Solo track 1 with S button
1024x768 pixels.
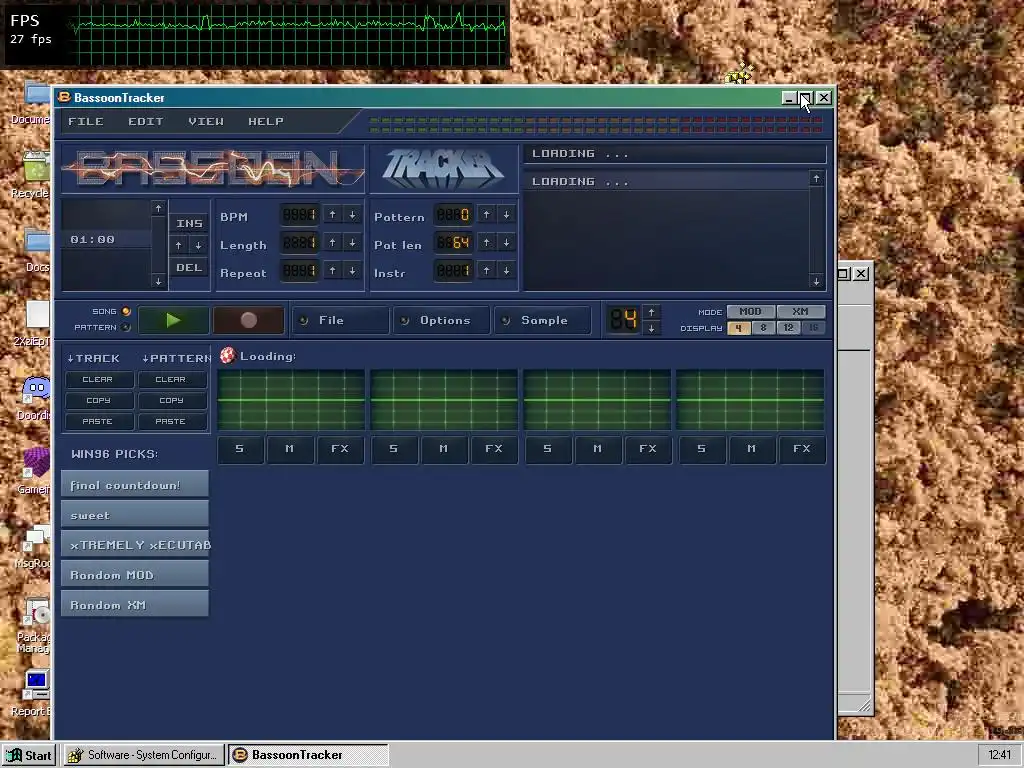240,449
